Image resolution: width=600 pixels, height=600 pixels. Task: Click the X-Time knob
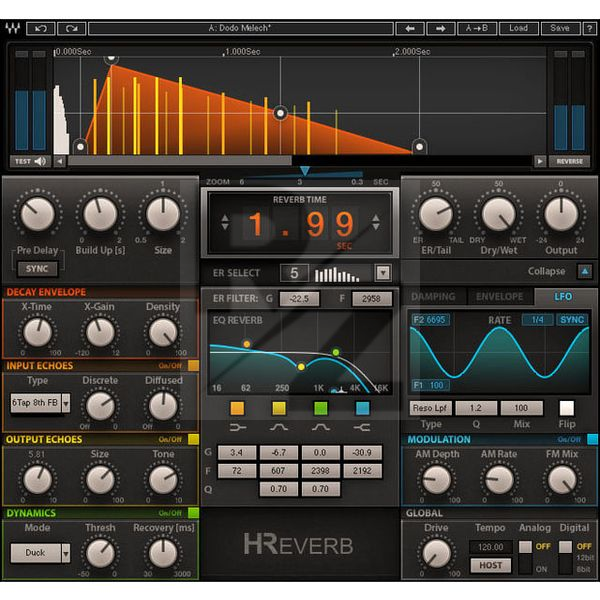click(x=38, y=333)
